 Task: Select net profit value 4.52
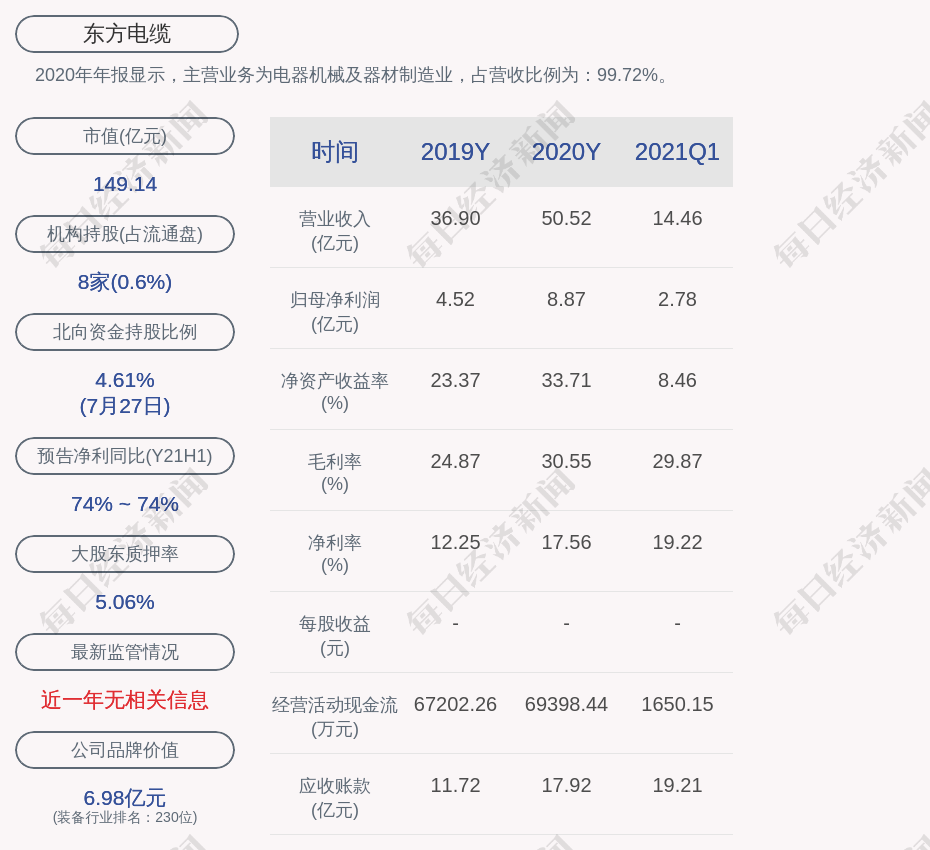456,299
